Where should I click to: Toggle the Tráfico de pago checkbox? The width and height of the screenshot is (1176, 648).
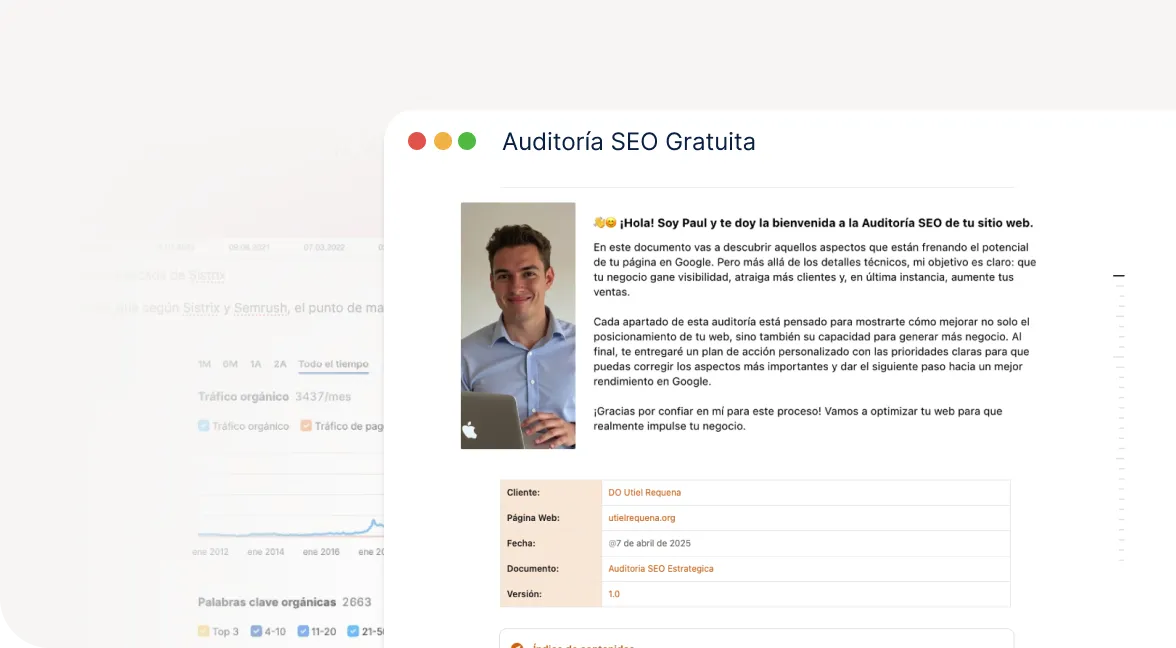click(x=306, y=426)
